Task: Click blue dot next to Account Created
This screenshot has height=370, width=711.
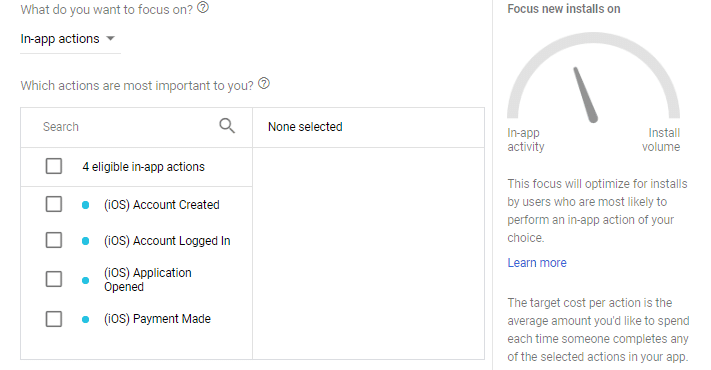Action: point(85,205)
